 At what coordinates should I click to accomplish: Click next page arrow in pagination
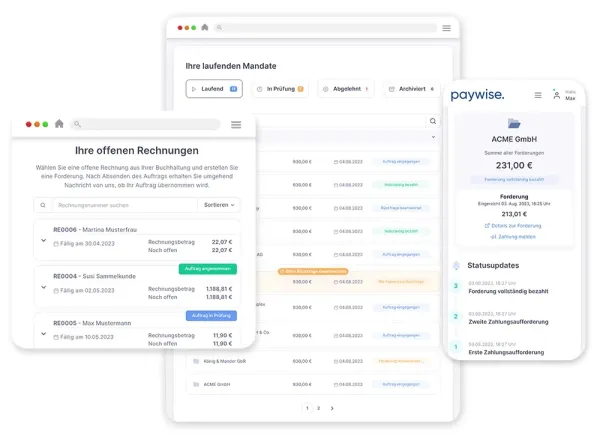coord(332,408)
